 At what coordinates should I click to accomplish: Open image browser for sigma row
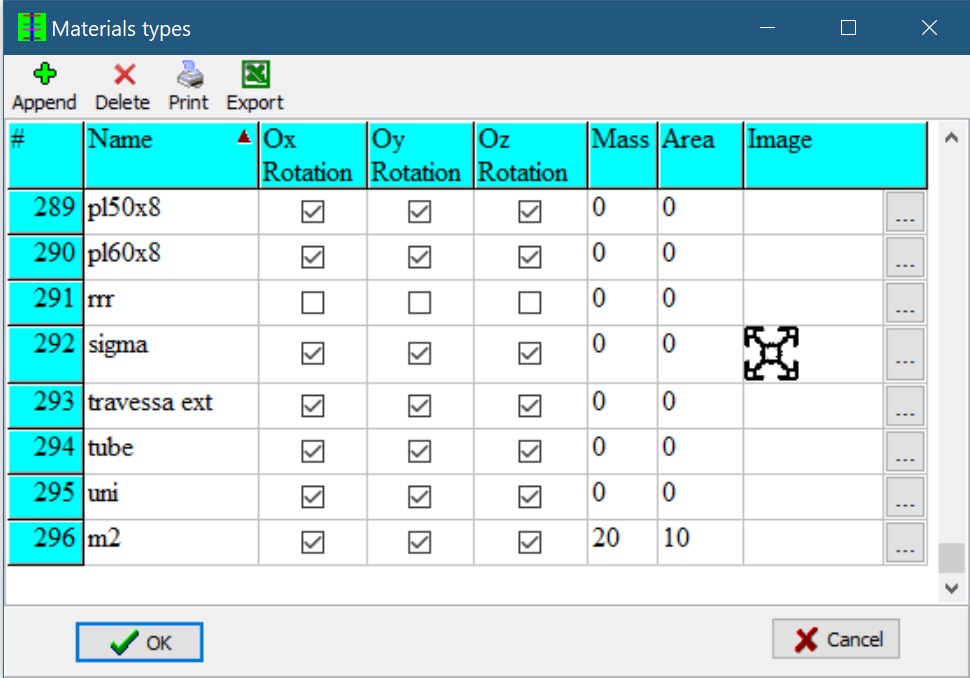(904, 355)
